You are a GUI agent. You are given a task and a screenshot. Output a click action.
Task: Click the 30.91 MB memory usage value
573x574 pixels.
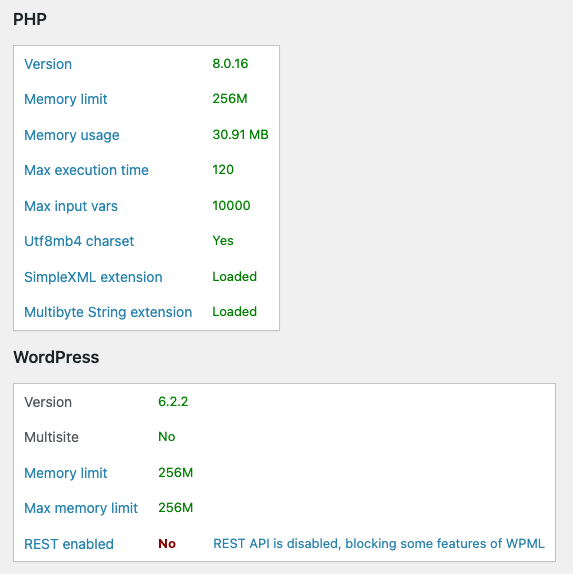[241, 135]
